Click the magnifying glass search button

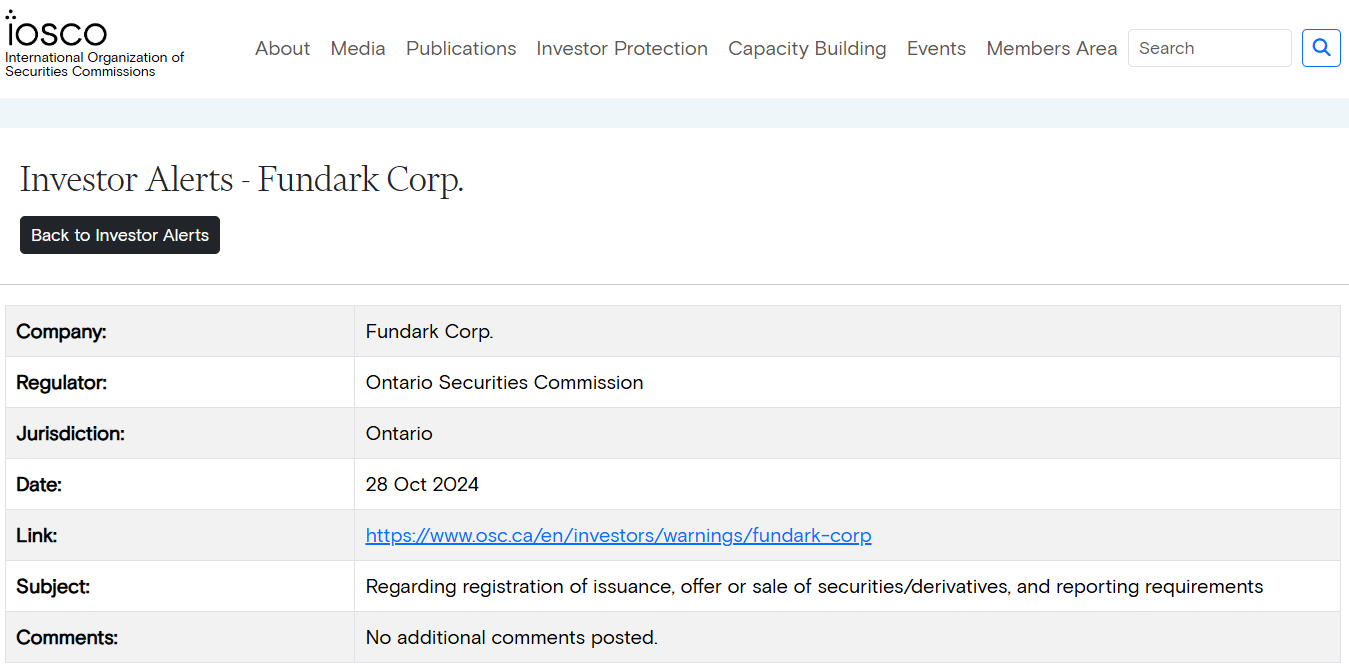(x=1321, y=48)
